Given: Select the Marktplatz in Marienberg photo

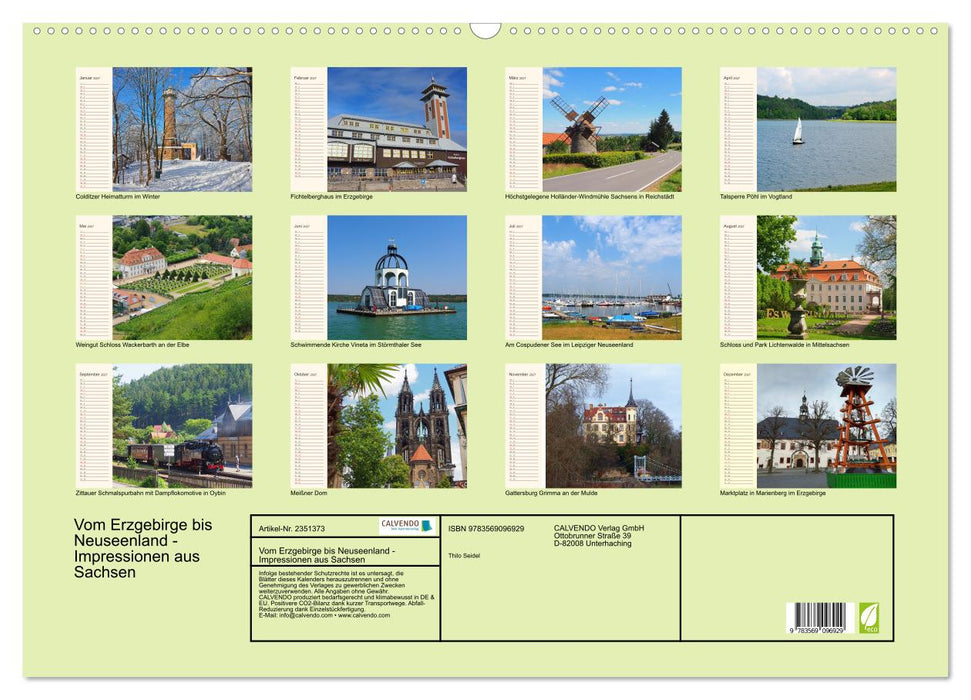Looking at the screenshot, I should 826,426.
